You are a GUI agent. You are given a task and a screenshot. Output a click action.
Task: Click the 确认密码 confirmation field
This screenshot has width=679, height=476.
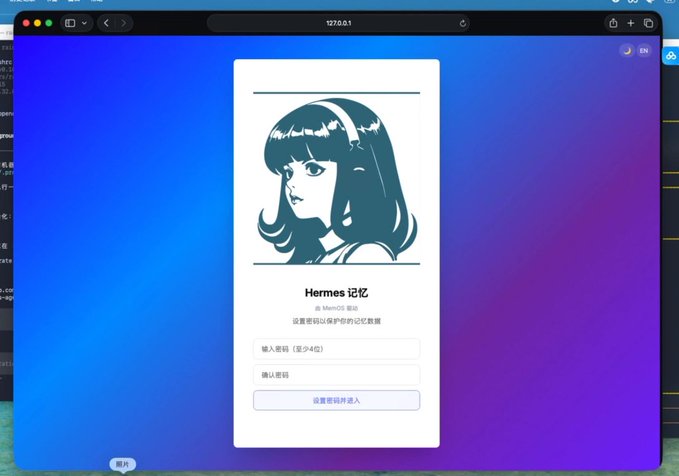tap(336, 375)
